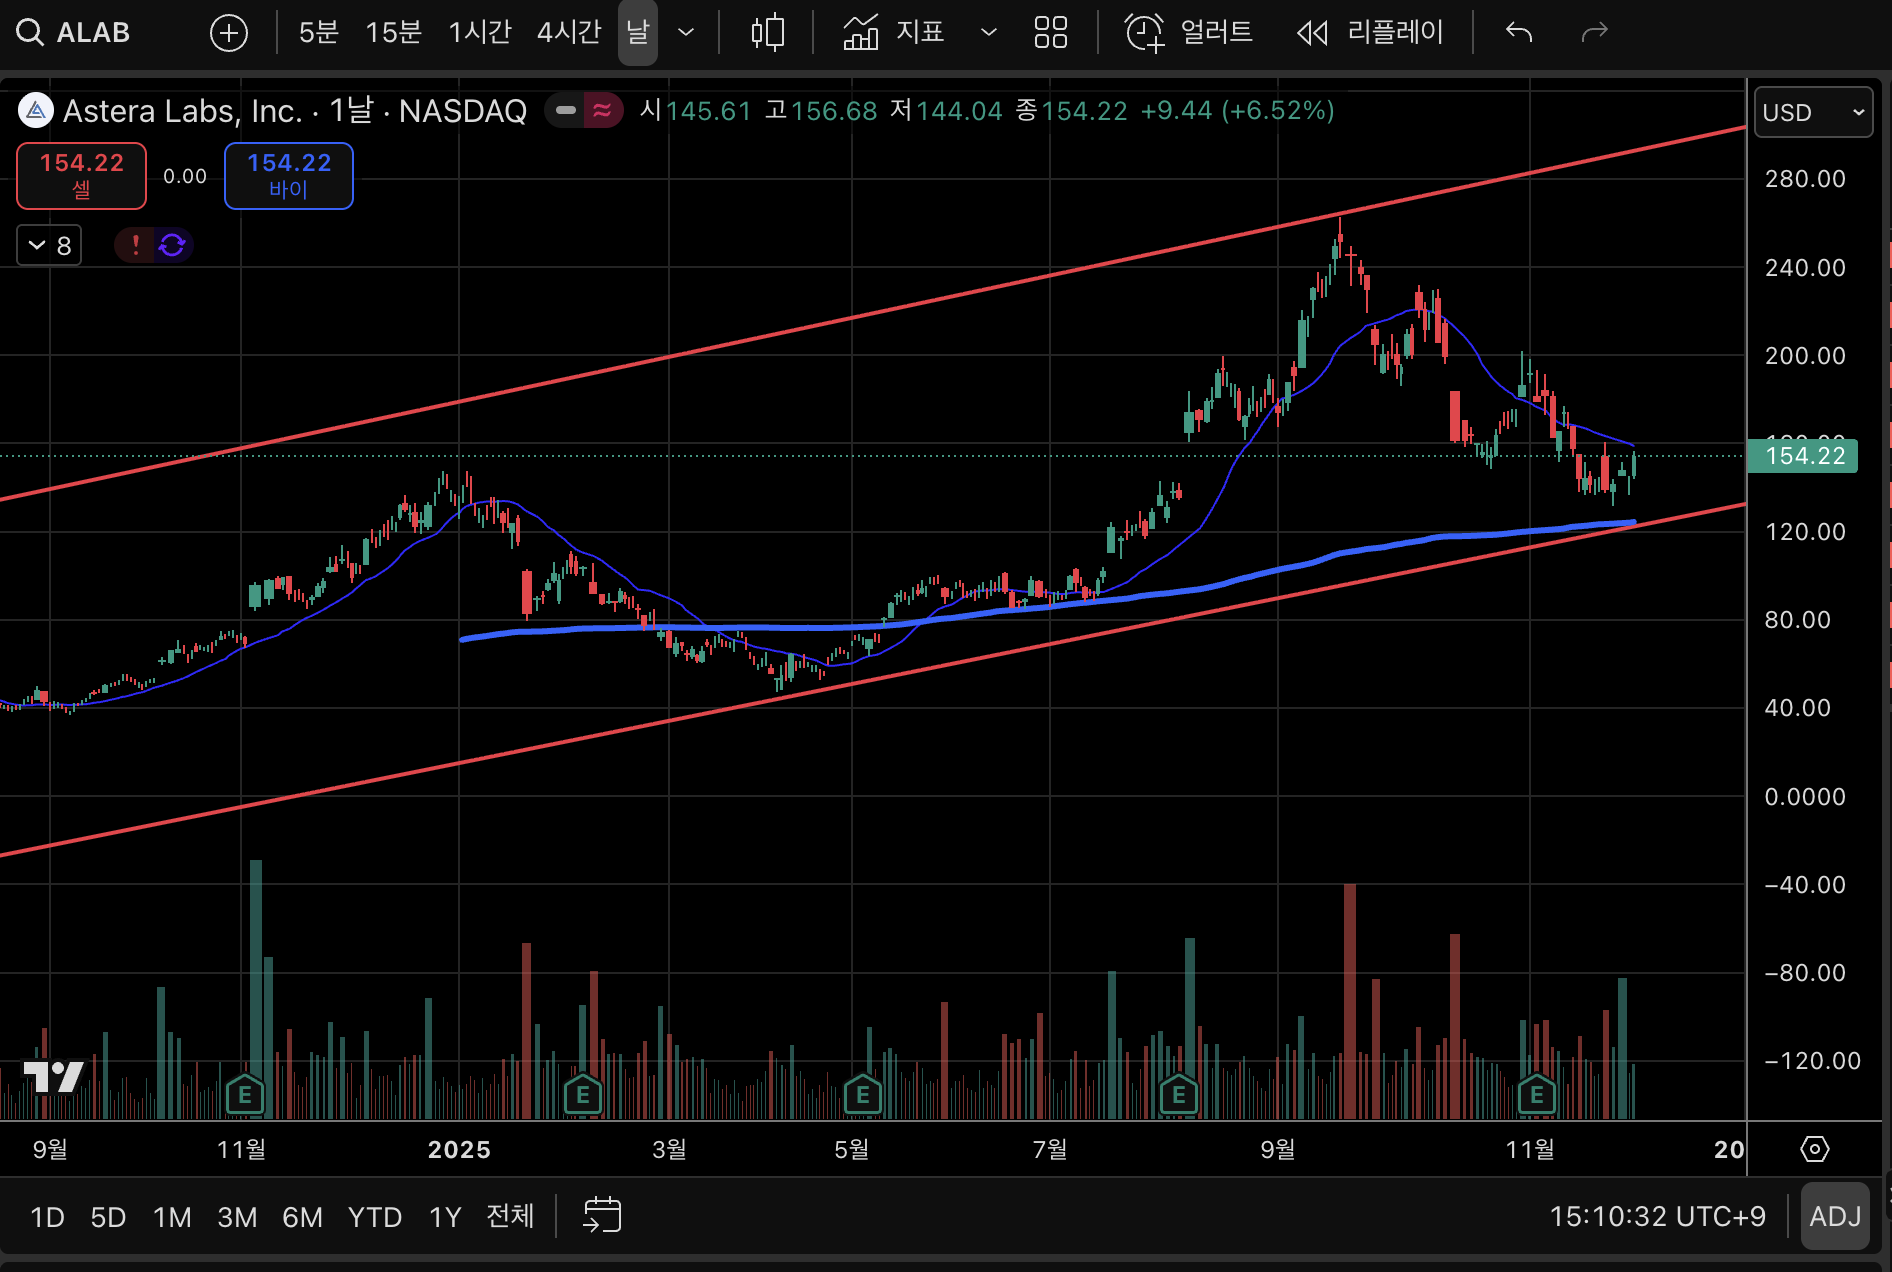Set range to 5D
Image resolution: width=1892 pixels, height=1272 pixels.
[x=108, y=1217]
